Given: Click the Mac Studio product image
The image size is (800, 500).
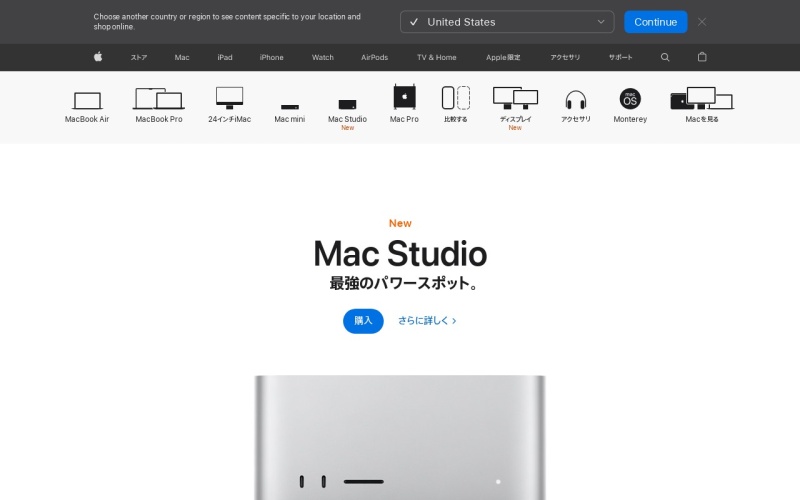Looking at the screenshot, I should (x=400, y=438).
